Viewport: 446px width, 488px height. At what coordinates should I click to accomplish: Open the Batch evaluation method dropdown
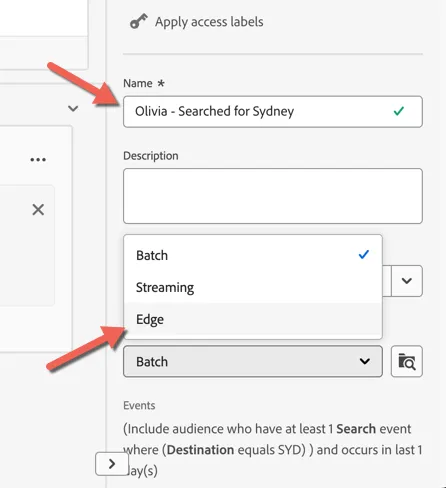pos(253,361)
